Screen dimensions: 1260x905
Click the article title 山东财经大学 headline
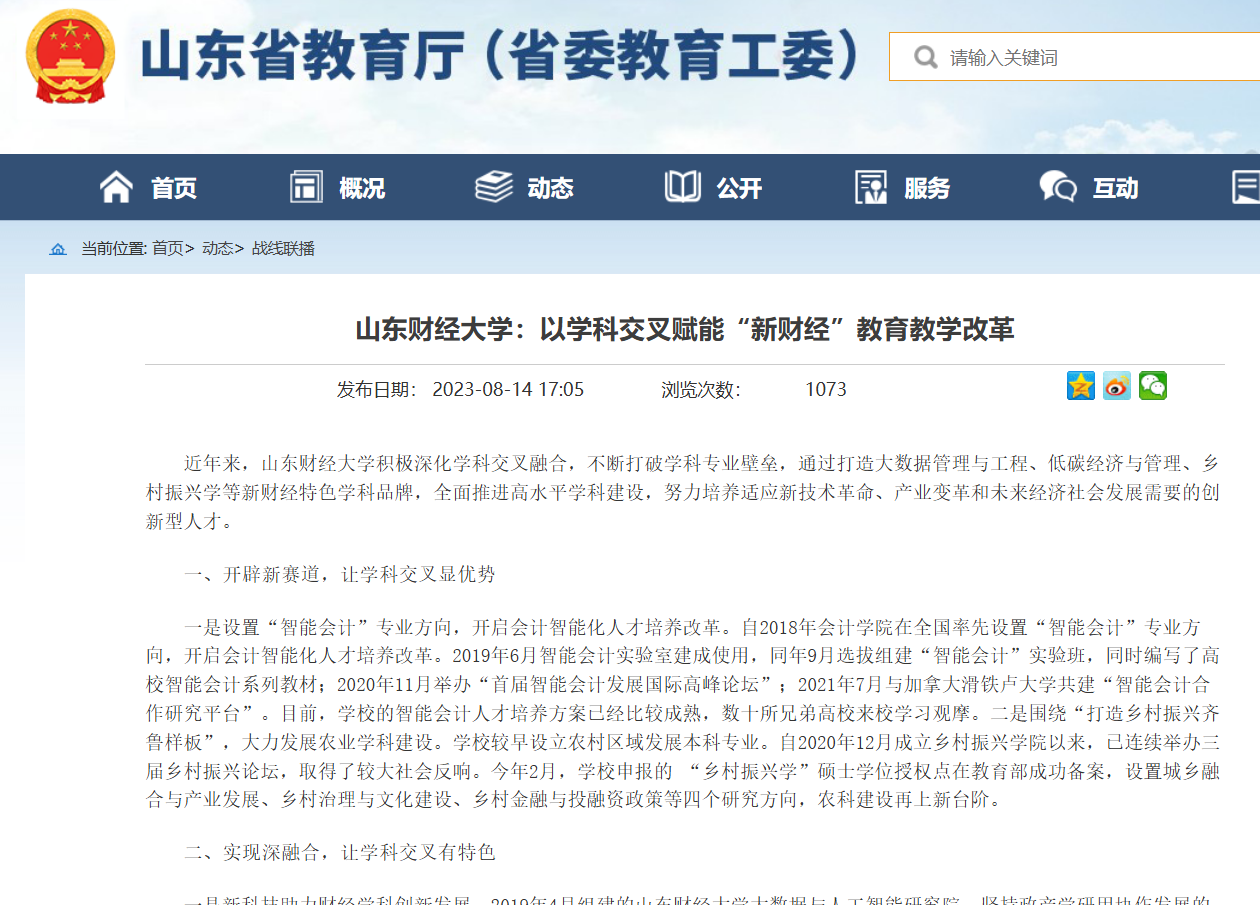click(x=685, y=329)
